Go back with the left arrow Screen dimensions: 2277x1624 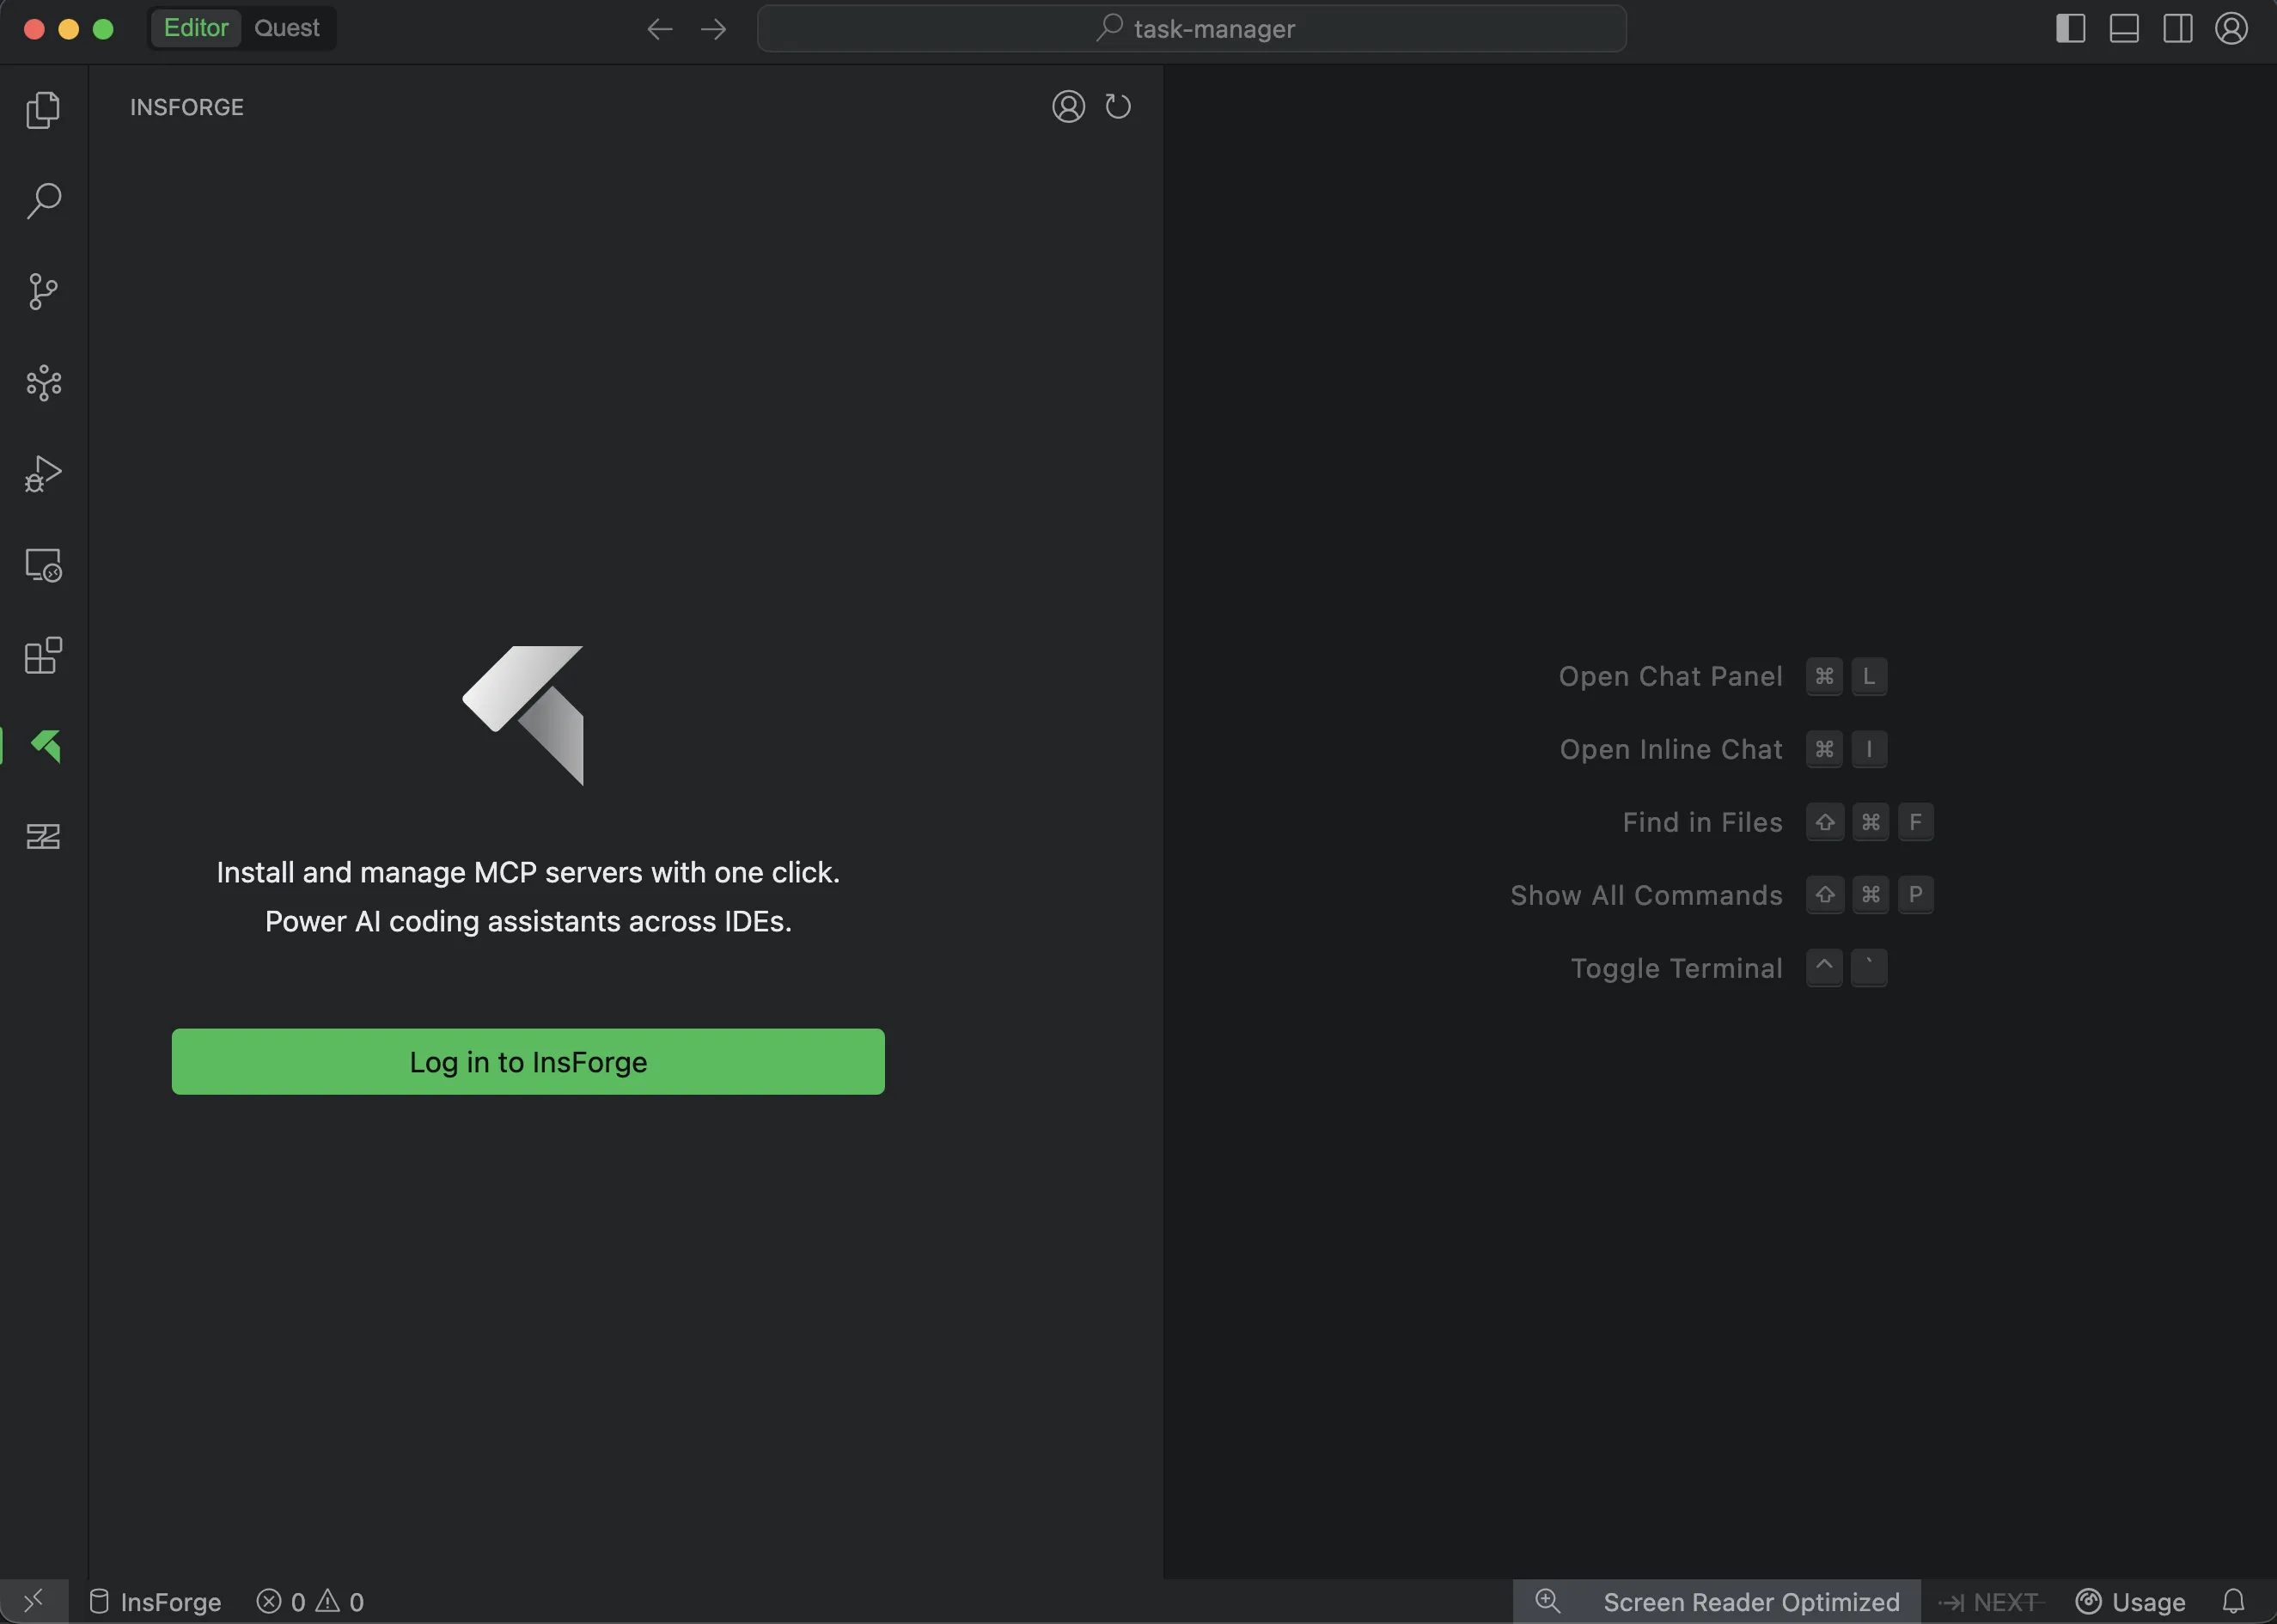[x=659, y=29]
